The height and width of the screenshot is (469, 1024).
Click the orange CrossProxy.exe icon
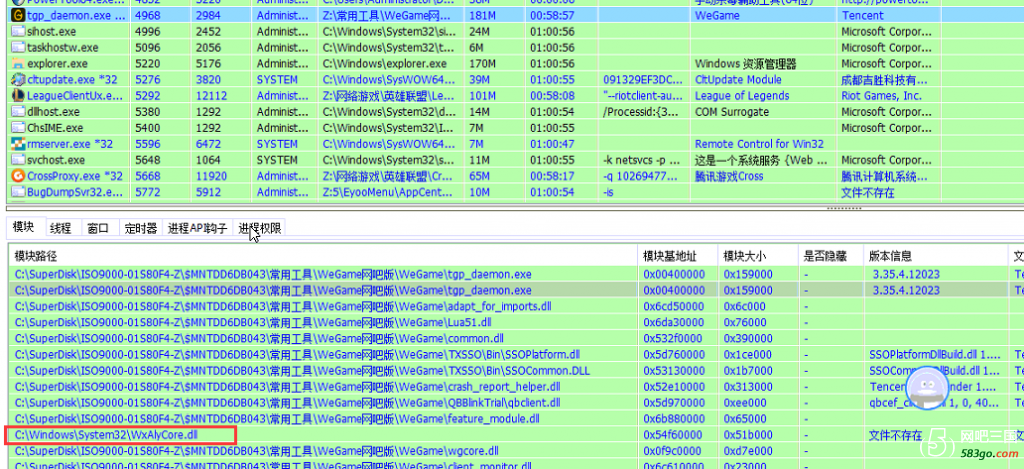point(18,176)
